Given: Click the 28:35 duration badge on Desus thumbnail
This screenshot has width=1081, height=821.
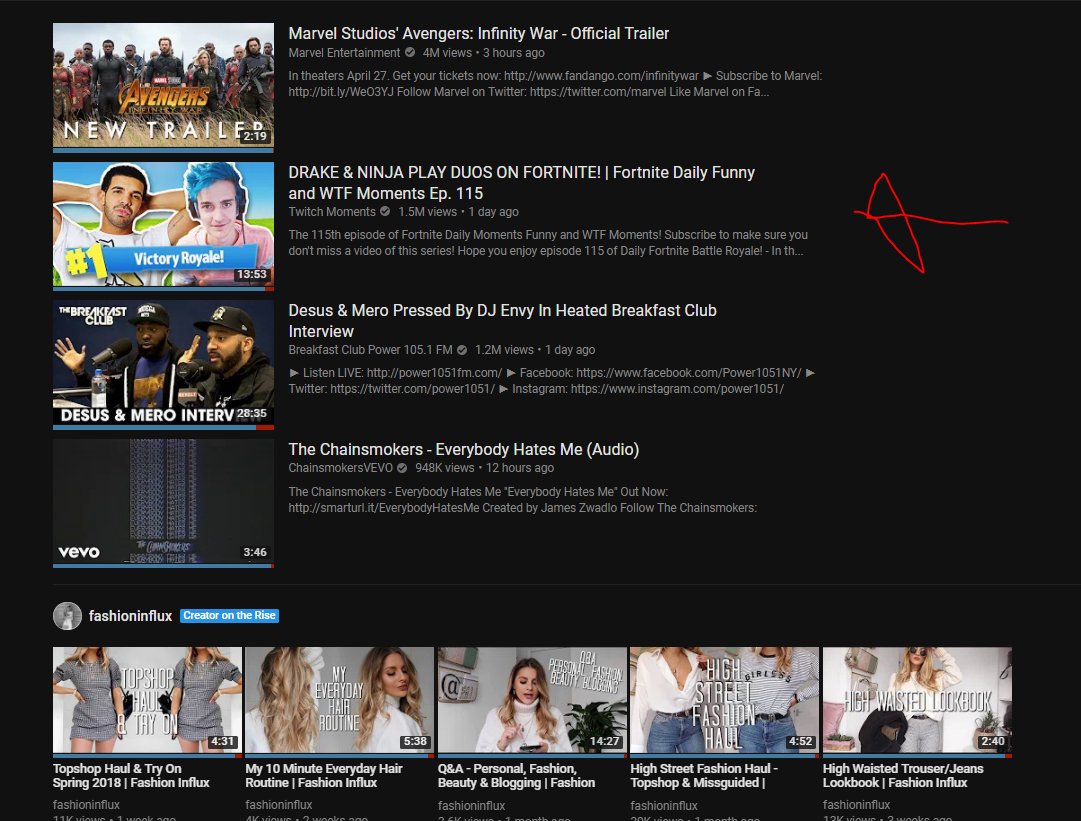Looking at the screenshot, I should click(x=252, y=413).
